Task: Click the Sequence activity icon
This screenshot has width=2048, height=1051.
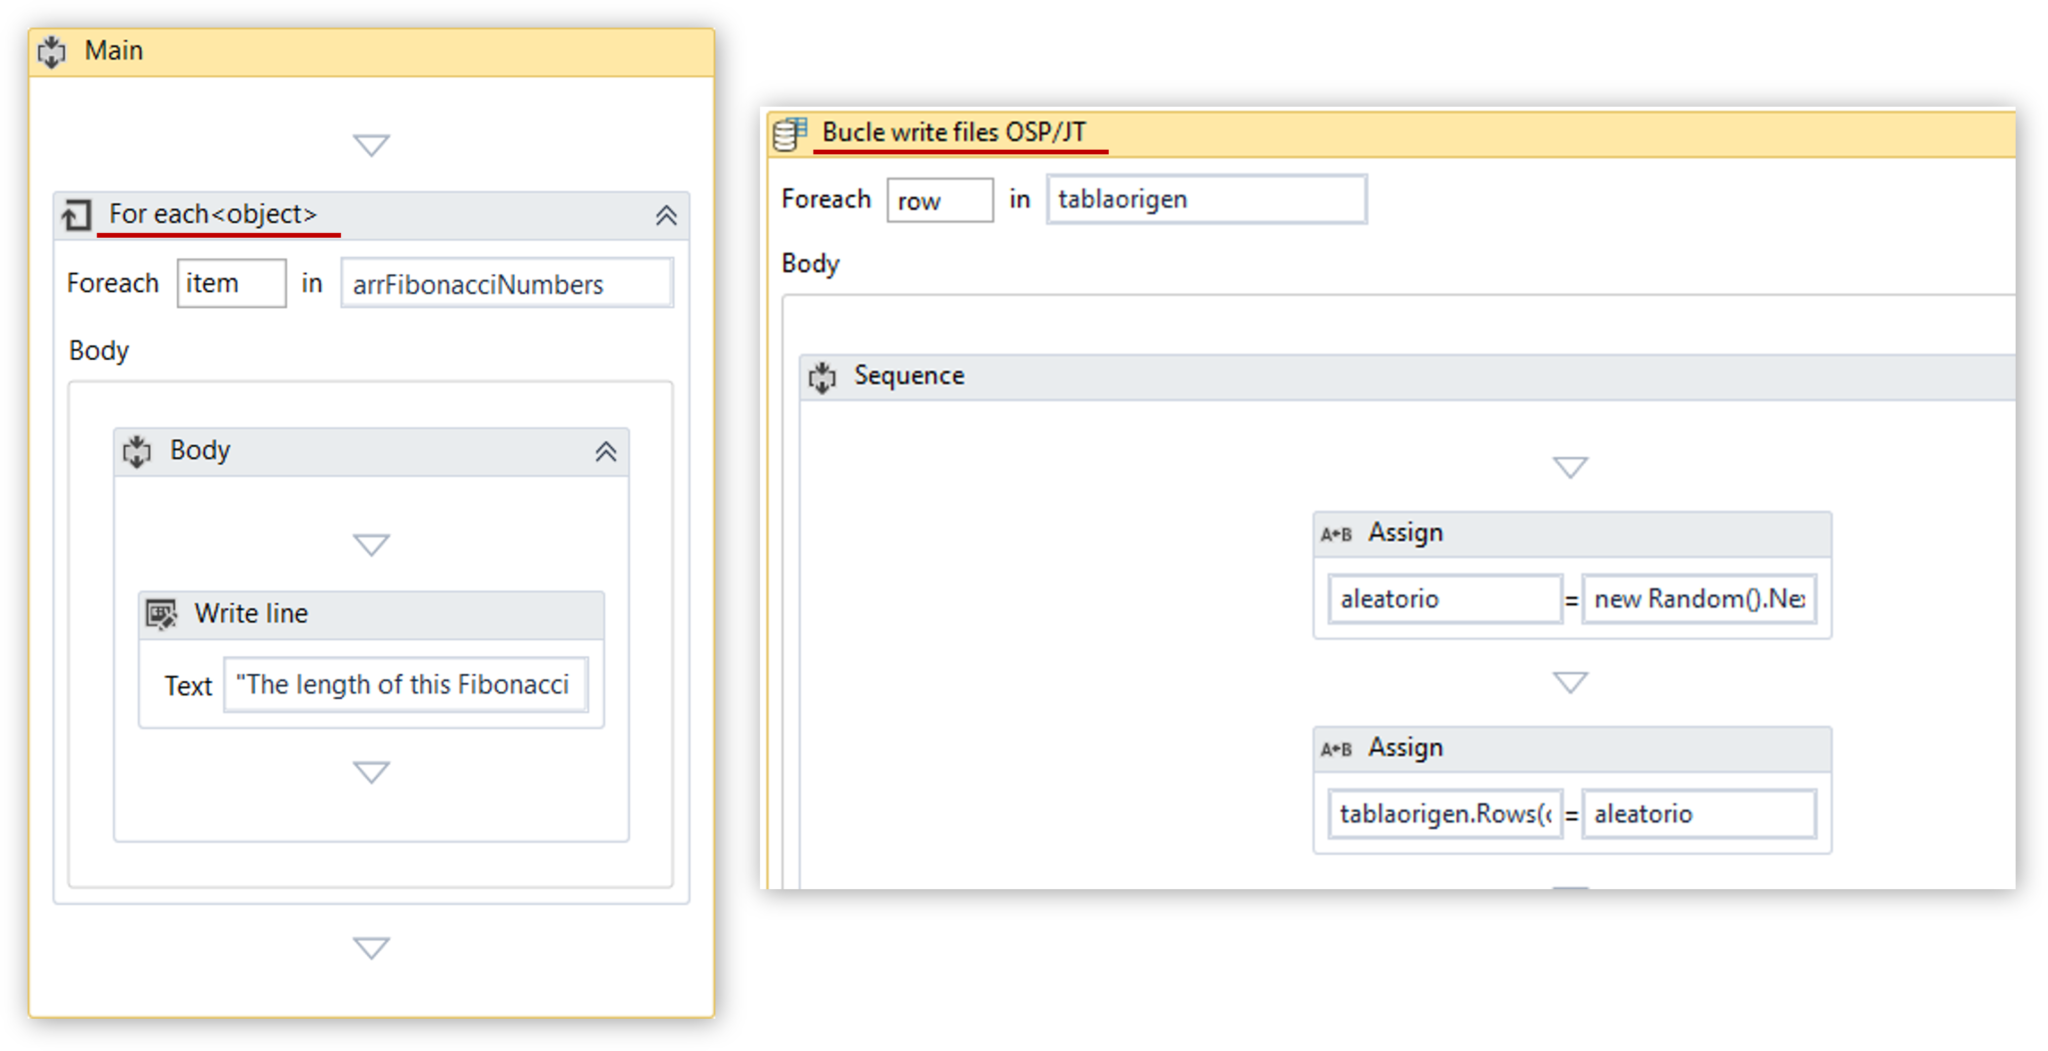Action: [x=822, y=377]
